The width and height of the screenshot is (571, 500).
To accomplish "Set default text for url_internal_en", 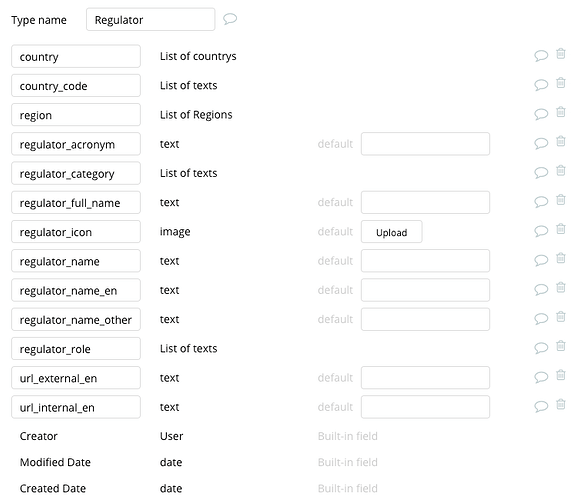I will point(425,407).
